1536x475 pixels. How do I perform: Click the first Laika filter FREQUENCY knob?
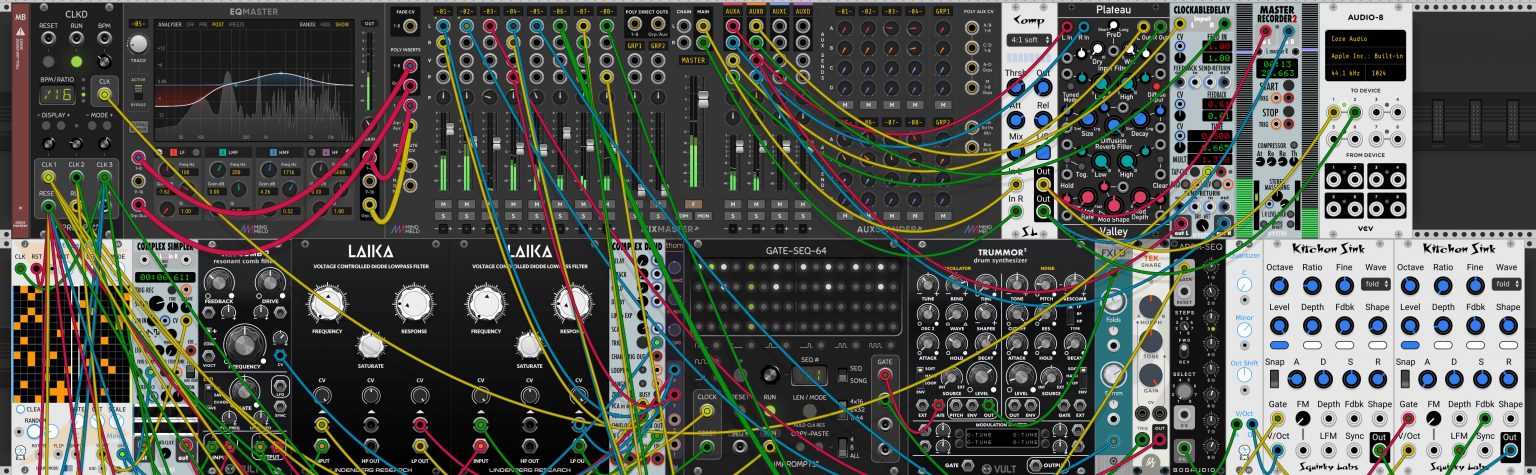327,304
